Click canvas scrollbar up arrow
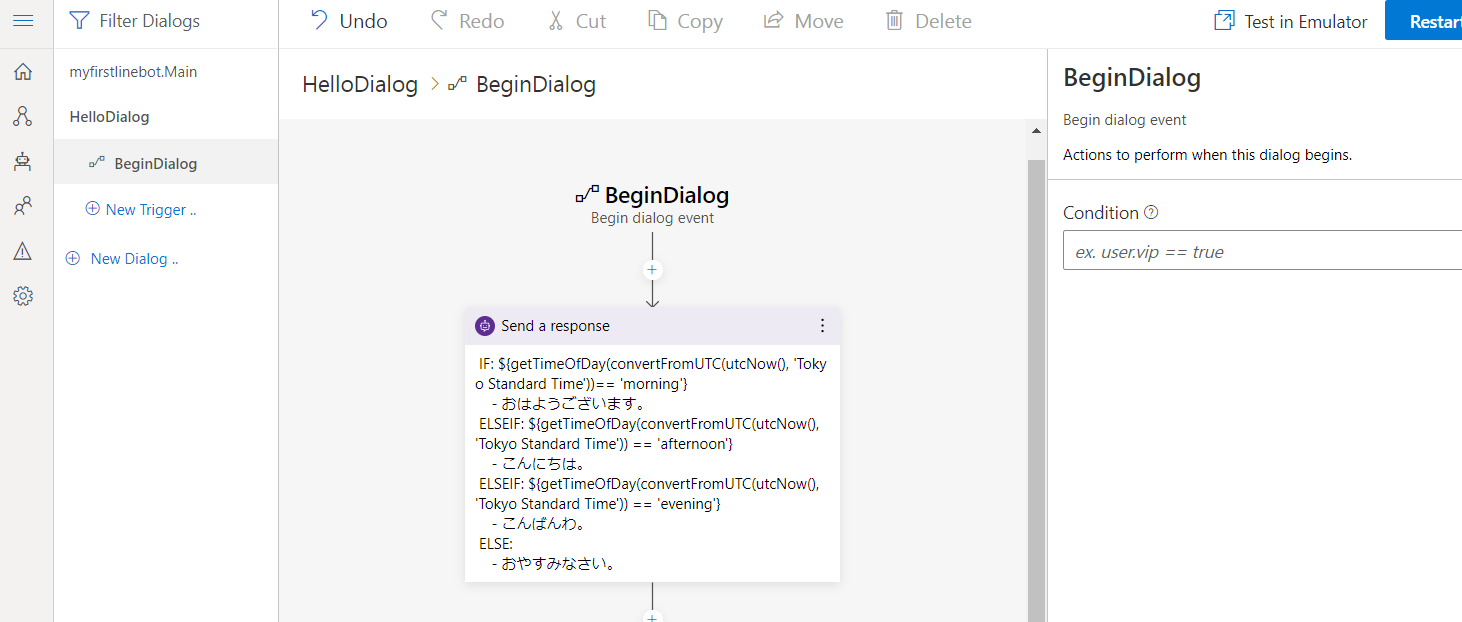 (x=1036, y=130)
